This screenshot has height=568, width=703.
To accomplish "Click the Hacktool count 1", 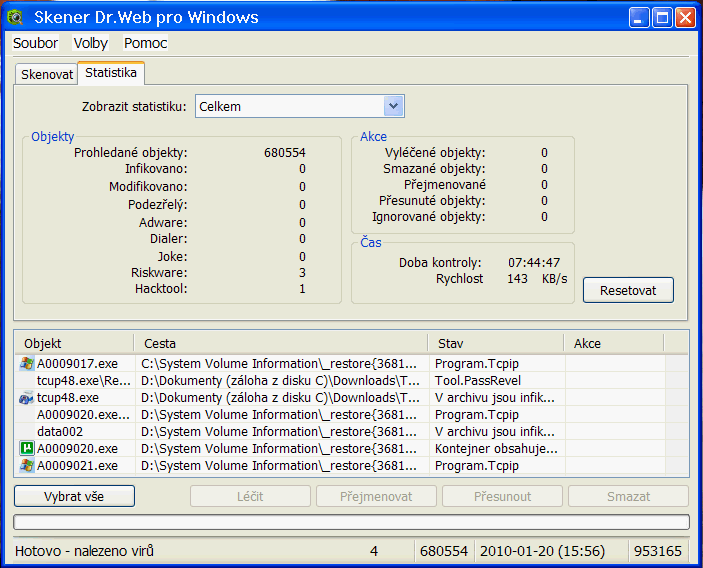I will point(302,289).
